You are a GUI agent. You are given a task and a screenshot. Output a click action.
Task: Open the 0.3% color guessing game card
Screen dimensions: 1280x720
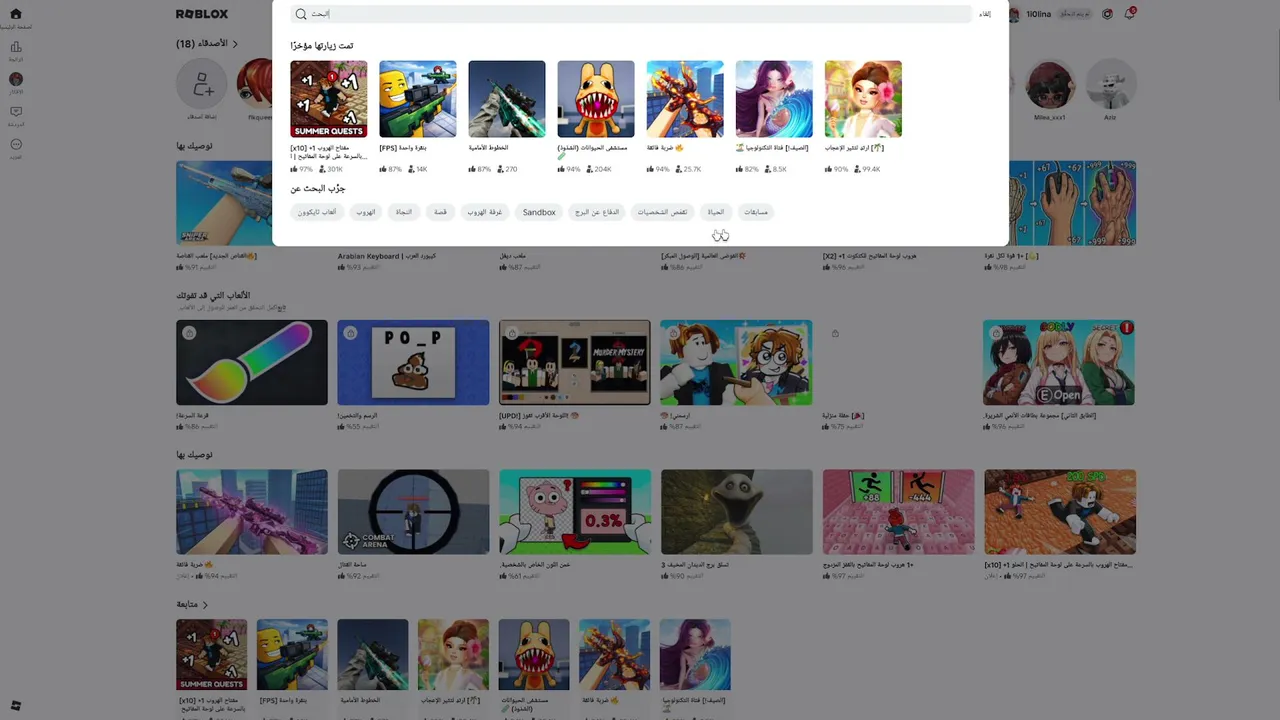(x=575, y=512)
